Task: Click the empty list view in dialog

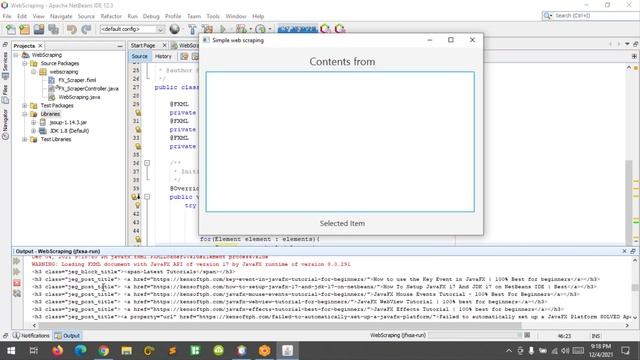Action: [340, 142]
